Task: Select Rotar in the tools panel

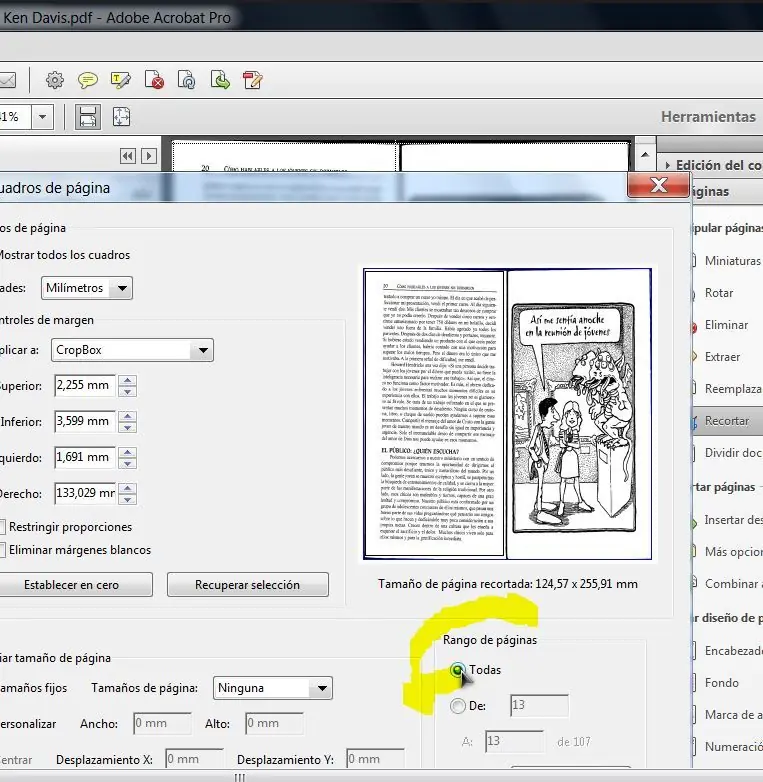Action: 719,293
